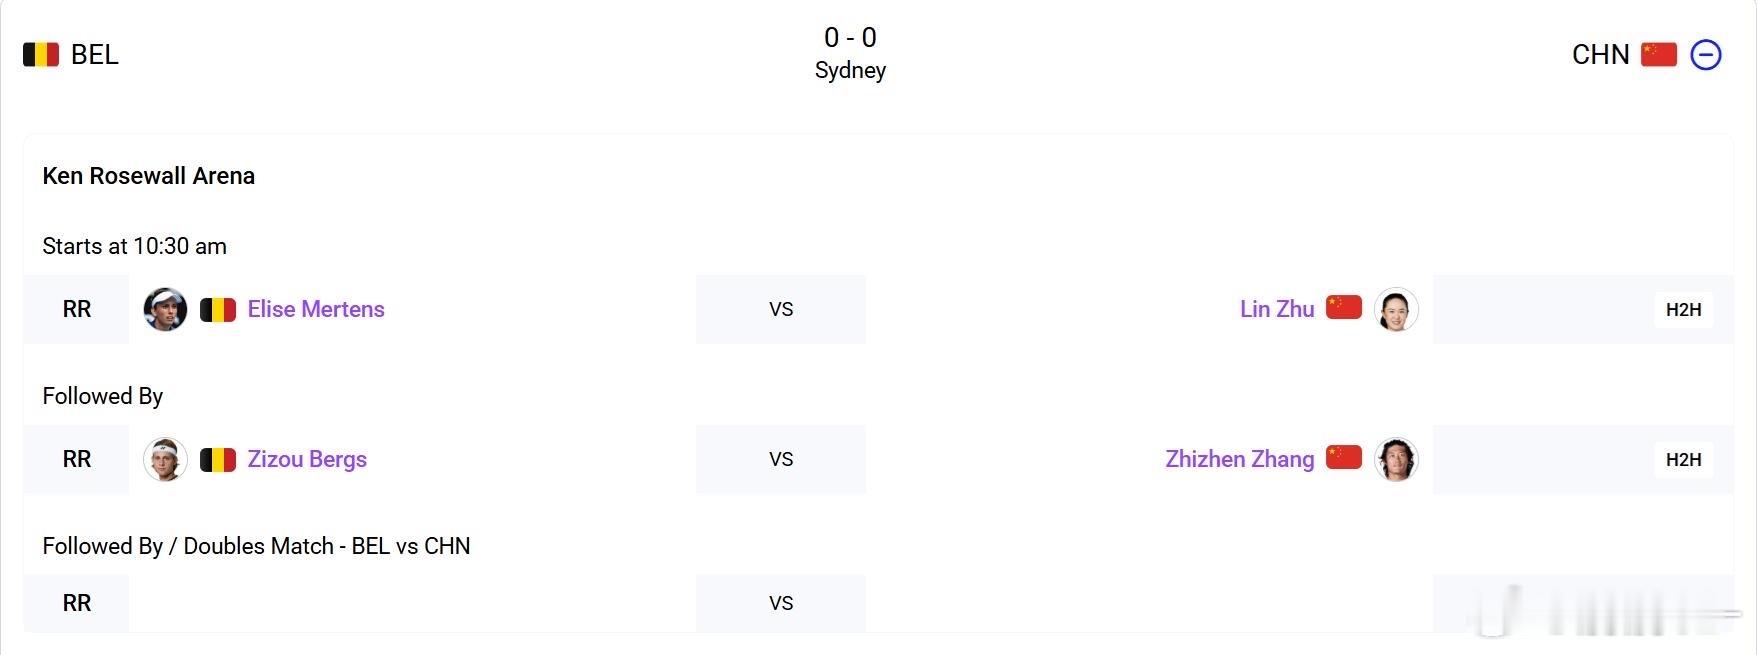Collapse the BEL vs CHN tie with the minus circle

click(1705, 54)
